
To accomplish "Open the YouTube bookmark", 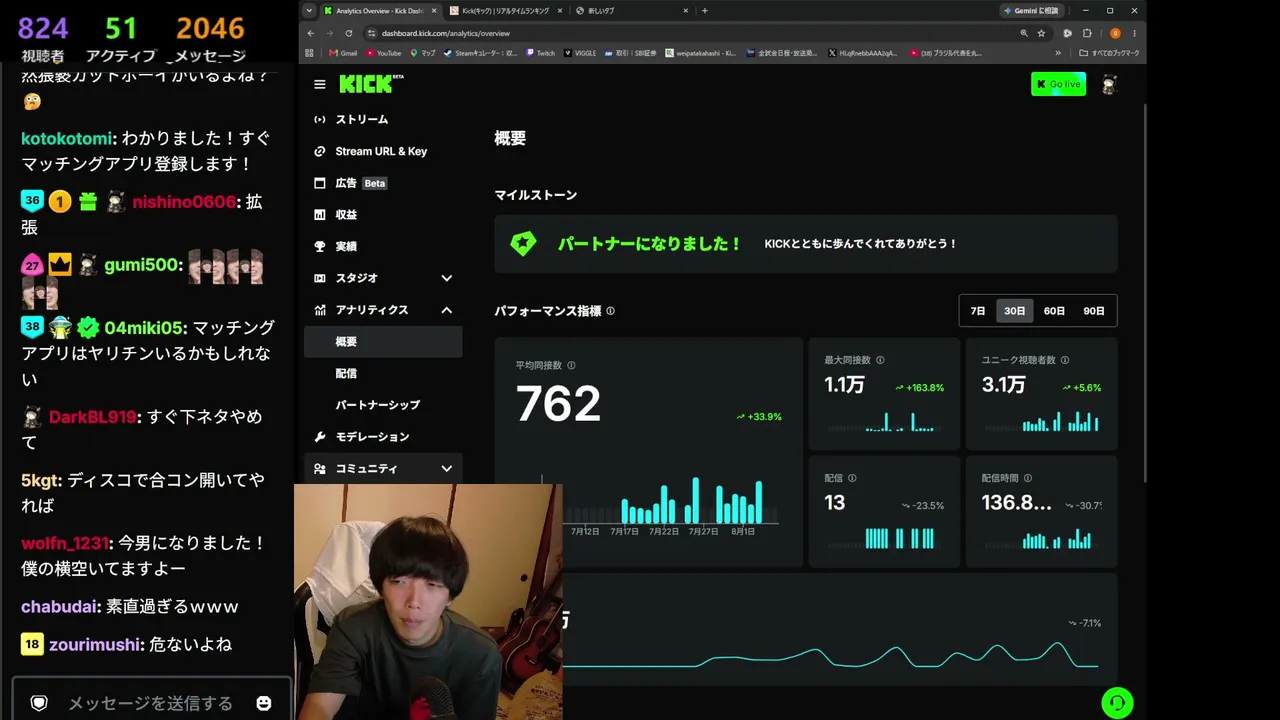I will pyautogui.click(x=384, y=53).
